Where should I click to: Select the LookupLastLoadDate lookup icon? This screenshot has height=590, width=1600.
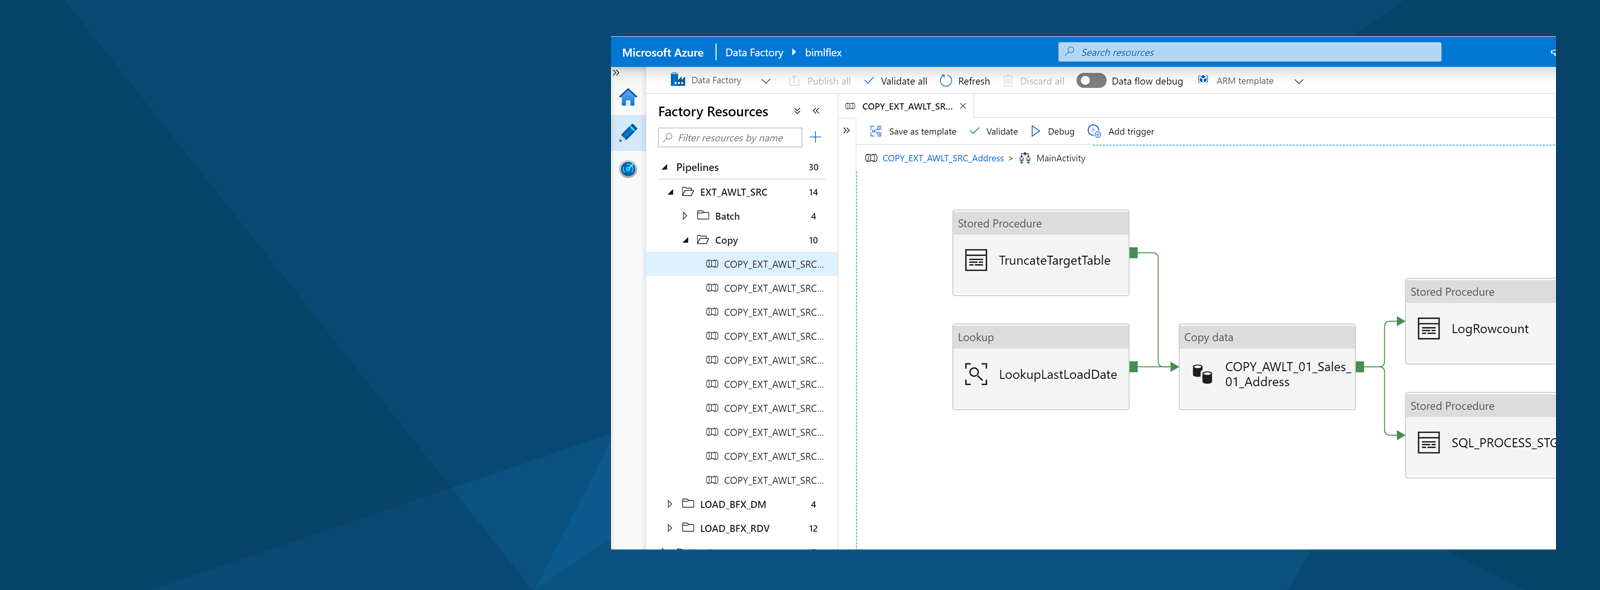click(x=976, y=375)
